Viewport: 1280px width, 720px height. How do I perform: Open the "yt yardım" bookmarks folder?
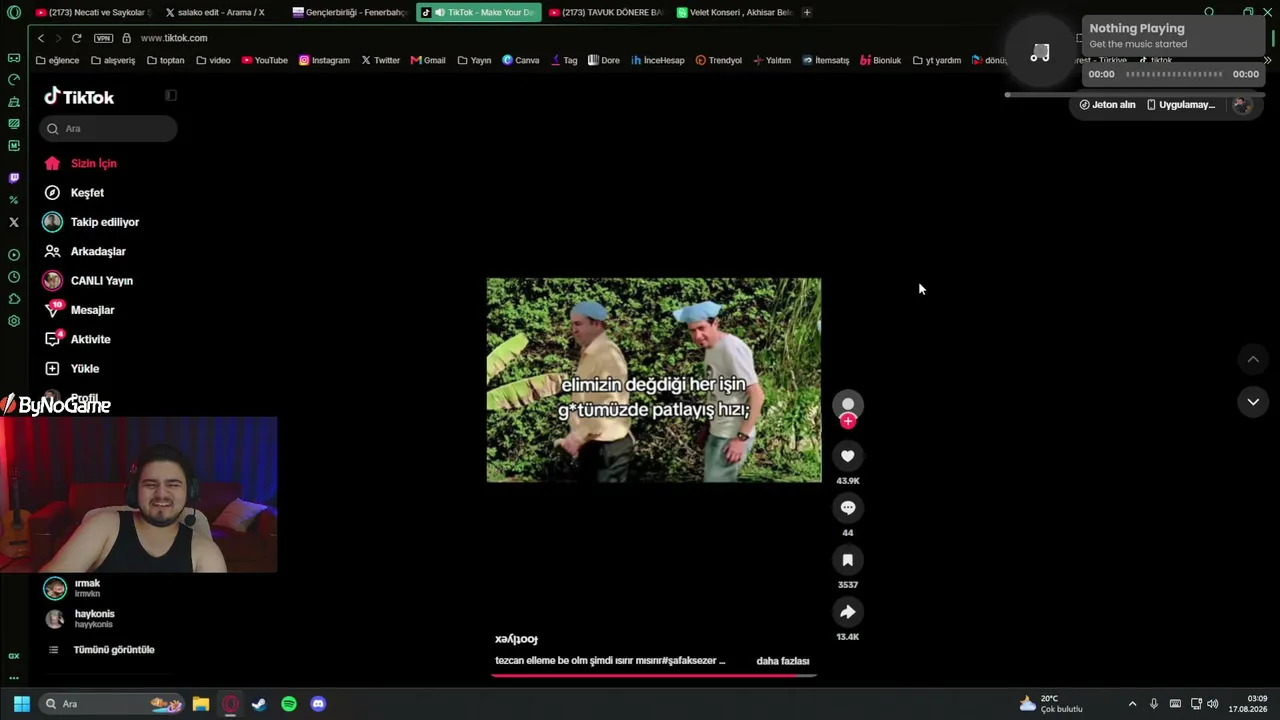tap(937, 60)
